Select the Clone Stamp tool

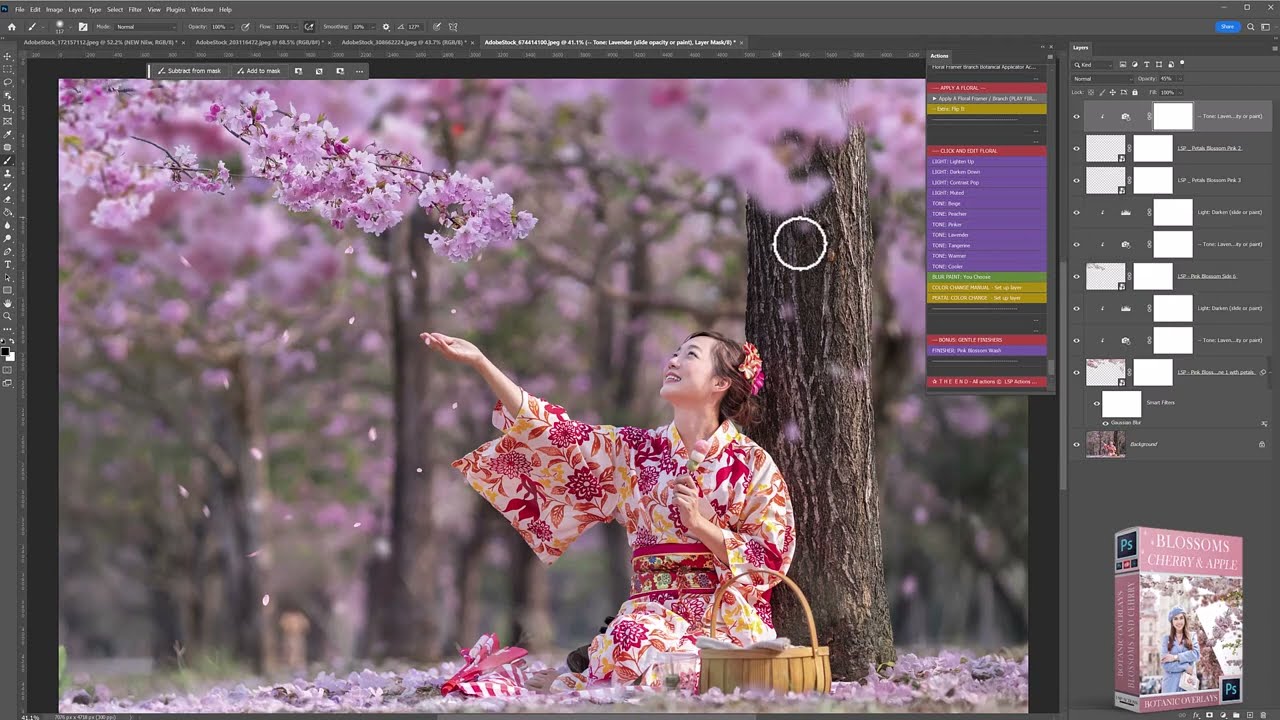(8, 173)
